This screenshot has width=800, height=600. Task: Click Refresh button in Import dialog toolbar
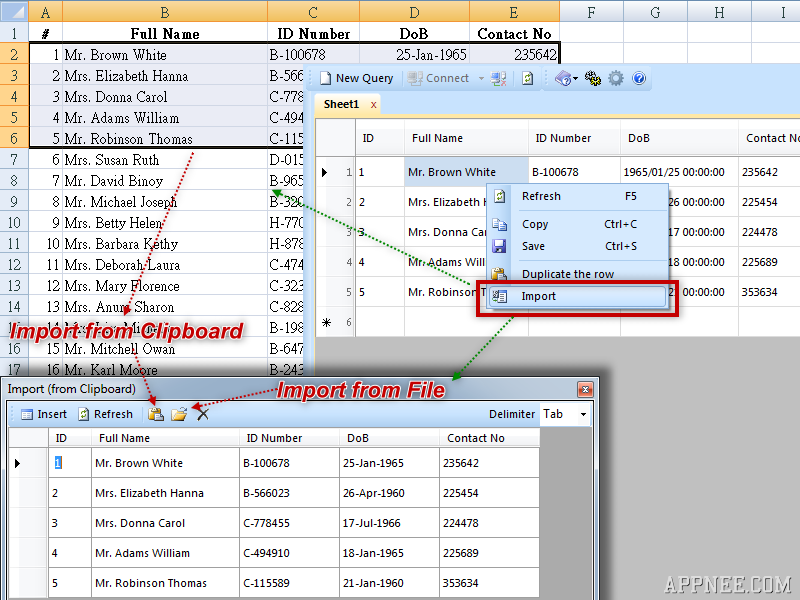[106, 414]
